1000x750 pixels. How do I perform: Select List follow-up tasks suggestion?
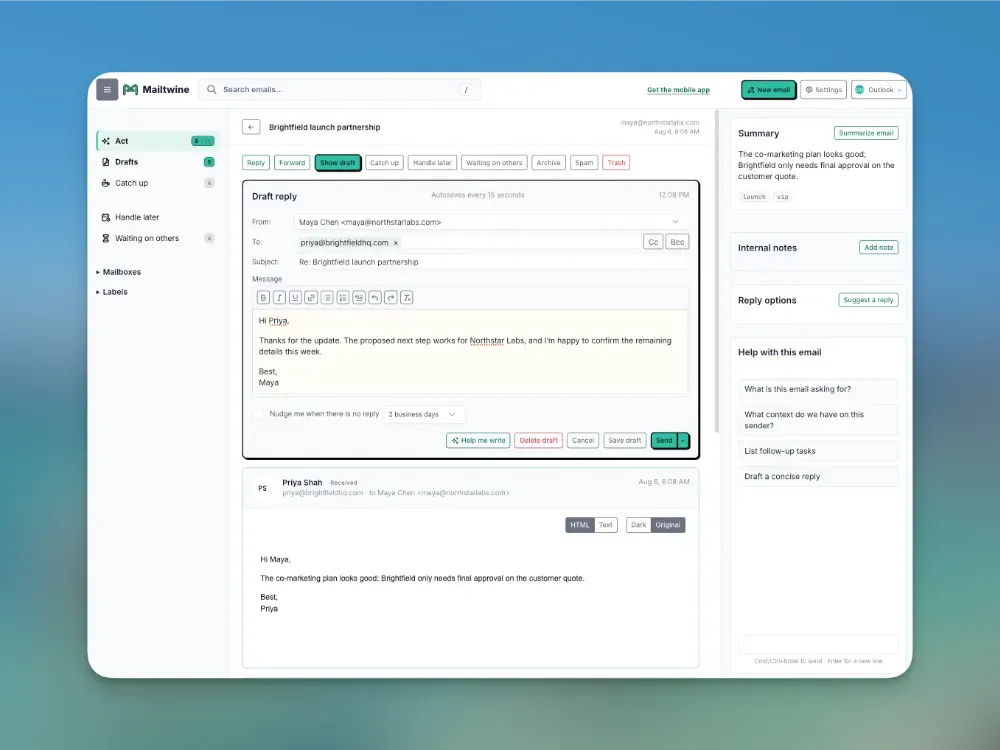[818, 451]
